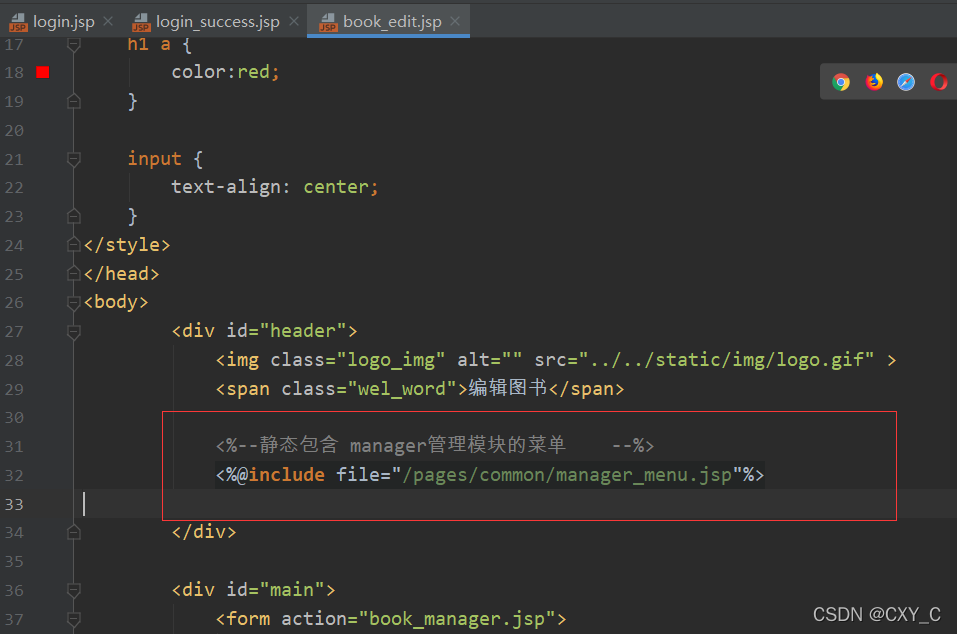Click the text "color:red;"
Screen dimensions: 957x634
(225, 72)
